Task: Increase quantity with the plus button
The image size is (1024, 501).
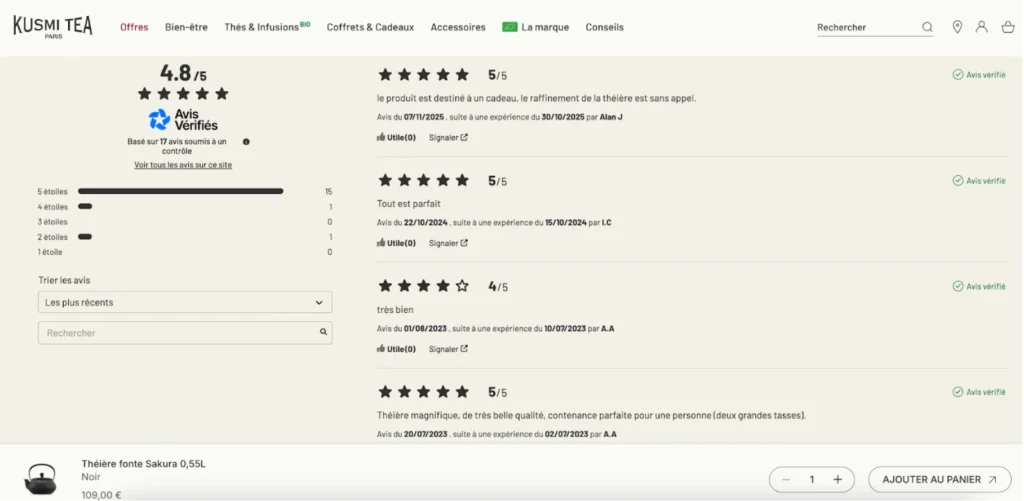Action: (837, 479)
